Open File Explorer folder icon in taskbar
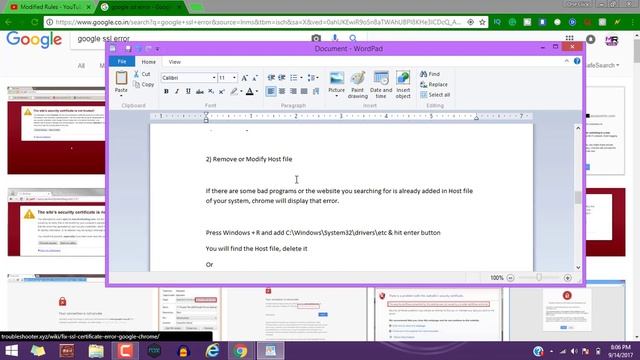The image size is (640, 360). point(96,351)
